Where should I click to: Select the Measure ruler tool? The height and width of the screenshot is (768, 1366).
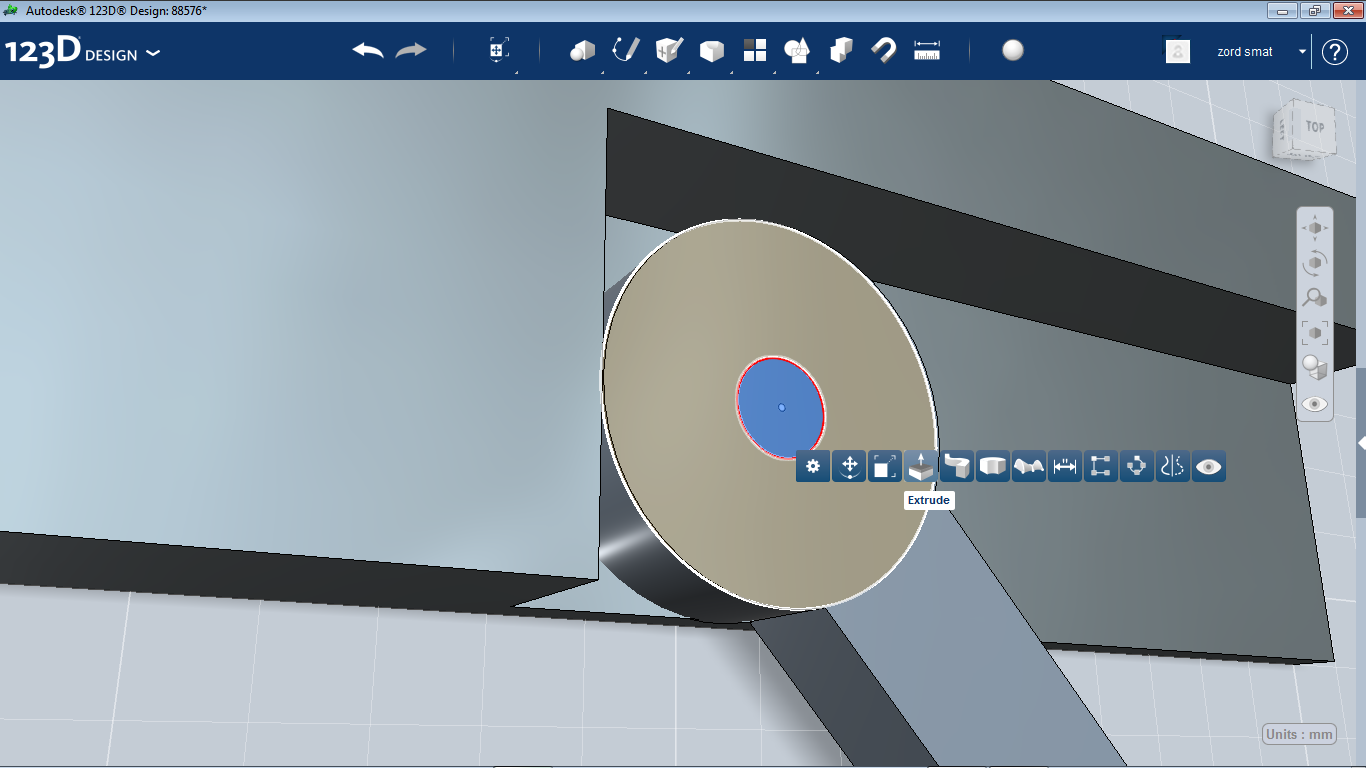tap(927, 50)
